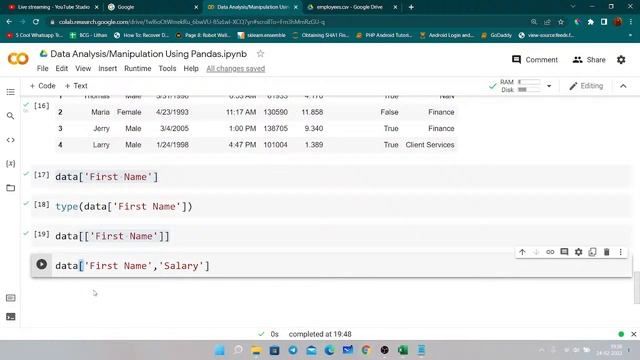640x360 pixels.
Task: Open the View menu
Action: coord(83,69)
